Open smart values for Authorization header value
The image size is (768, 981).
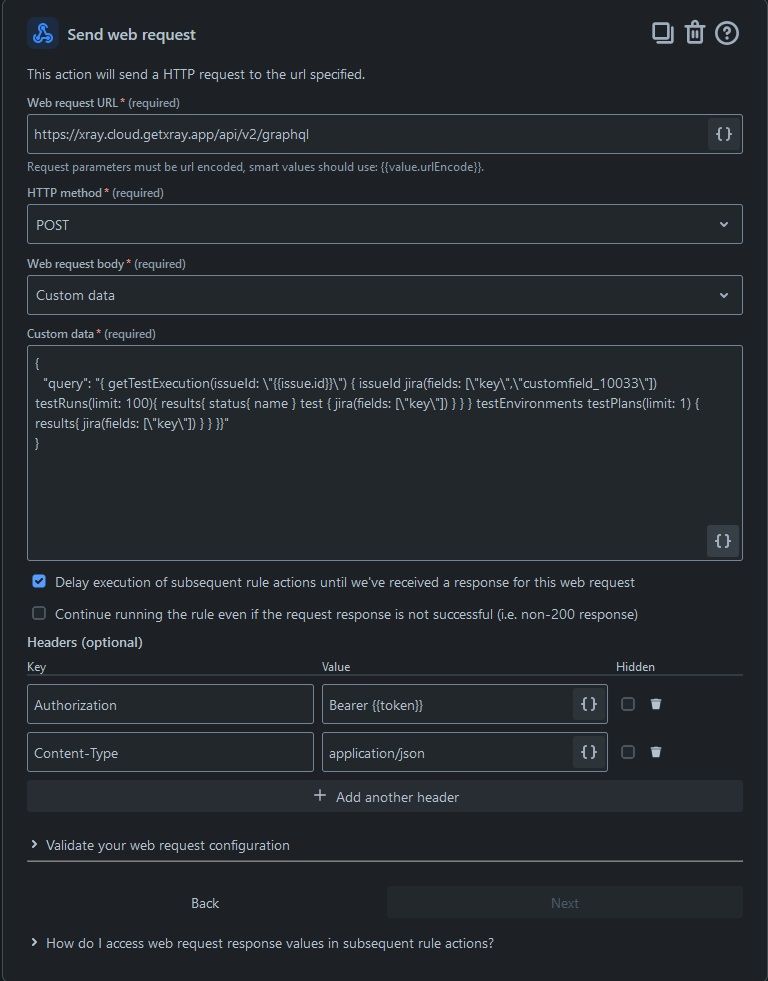pyautogui.click(x=589, y=704)
